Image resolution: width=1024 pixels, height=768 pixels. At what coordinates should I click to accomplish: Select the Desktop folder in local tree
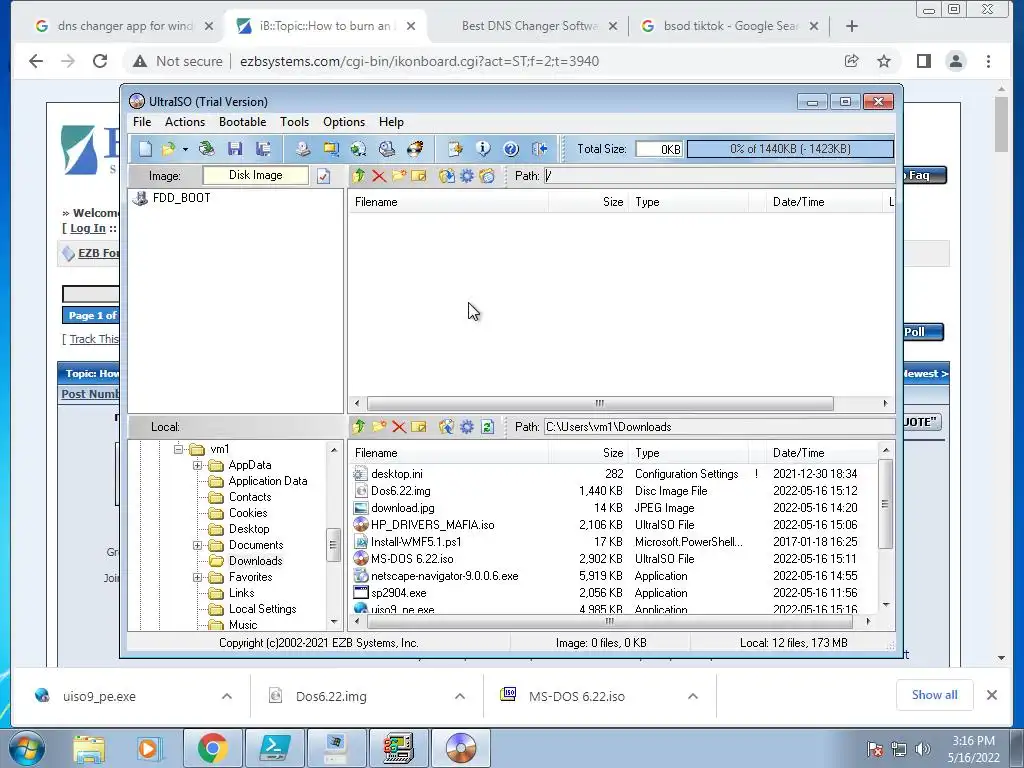click(249, 529)
